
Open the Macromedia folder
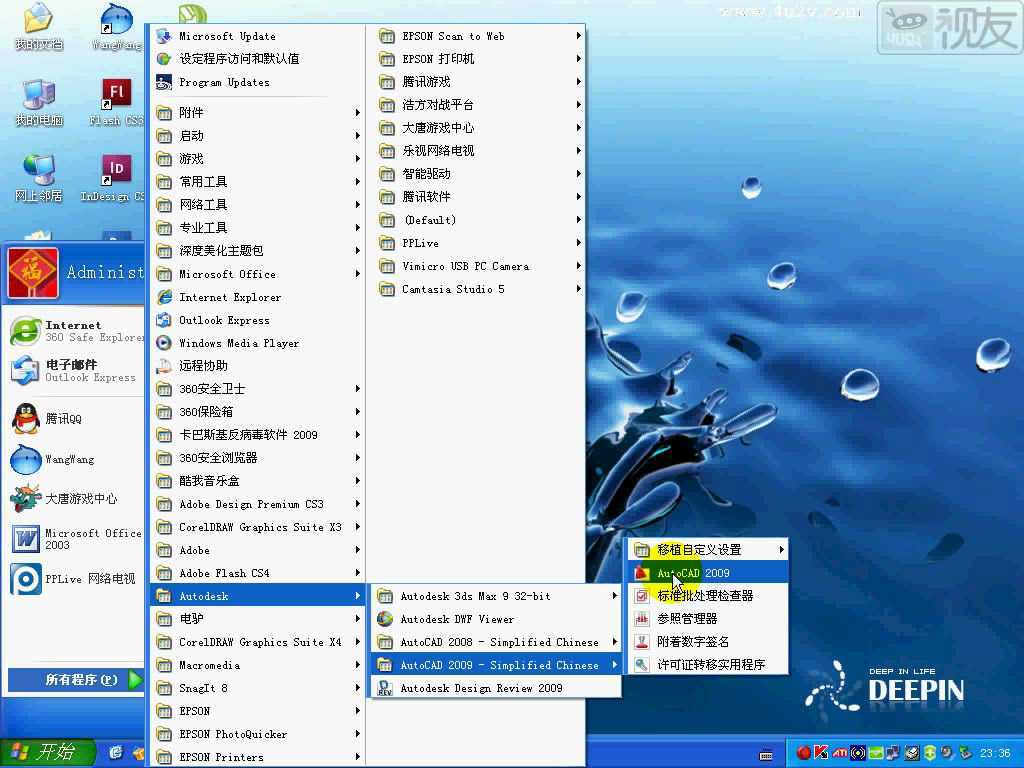coord(257,665)
